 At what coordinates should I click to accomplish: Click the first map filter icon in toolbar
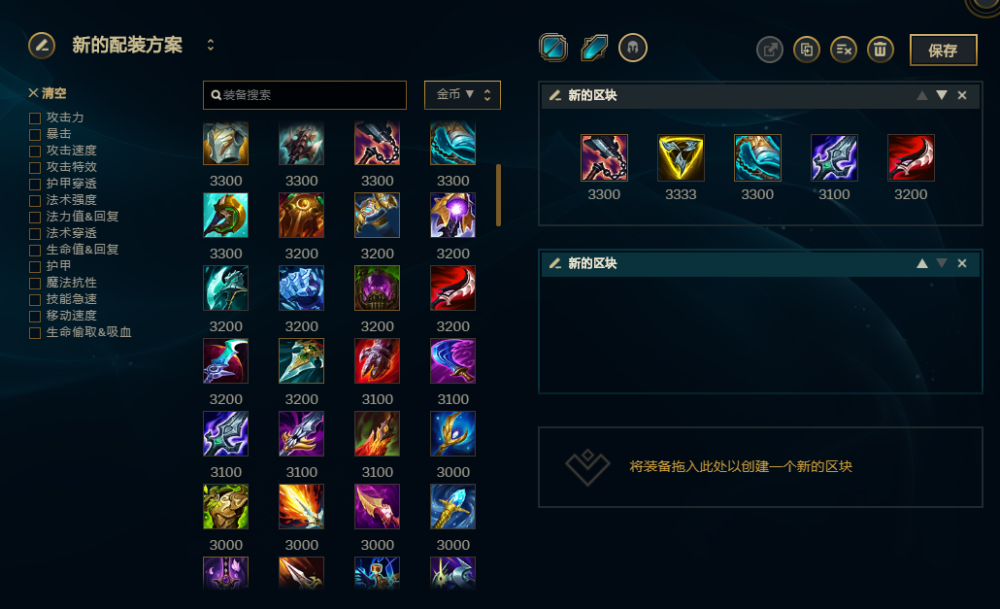(x=553, y=48)
